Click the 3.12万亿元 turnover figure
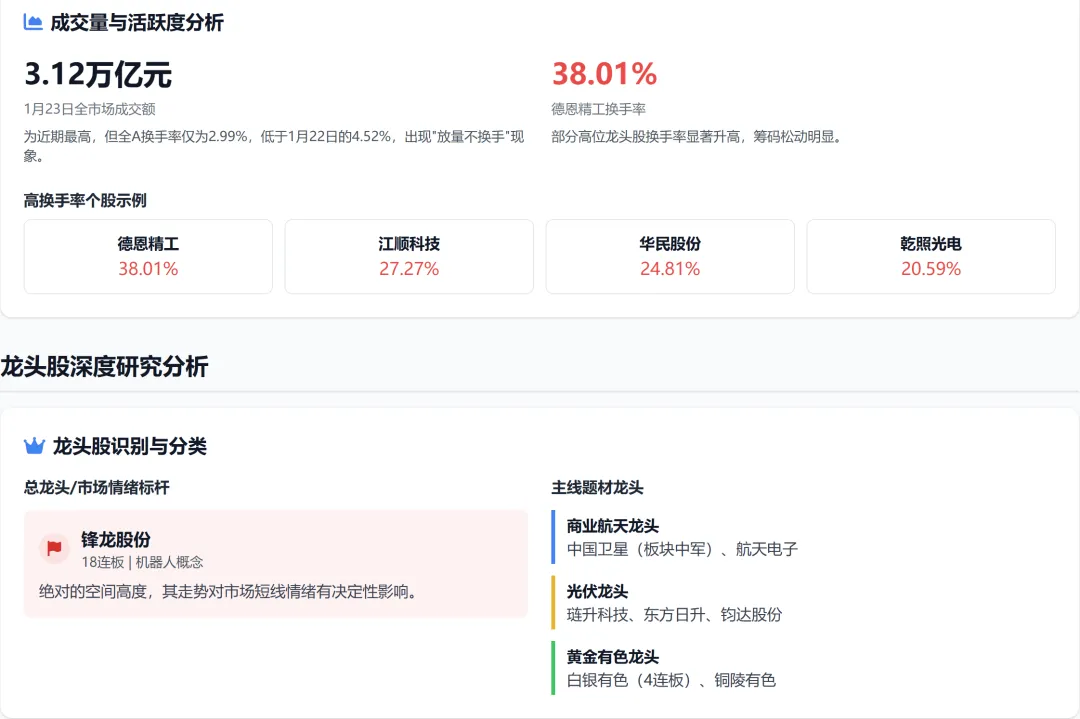 tap(98, 74)
